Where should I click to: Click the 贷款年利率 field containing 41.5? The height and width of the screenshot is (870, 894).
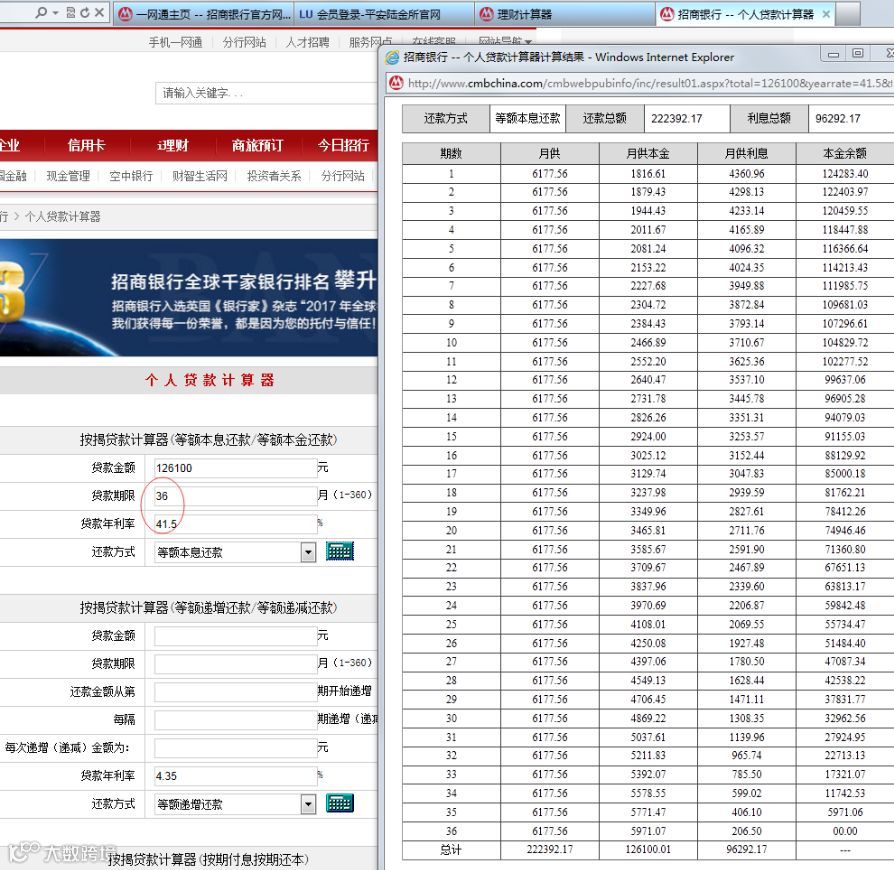(235, 524)
